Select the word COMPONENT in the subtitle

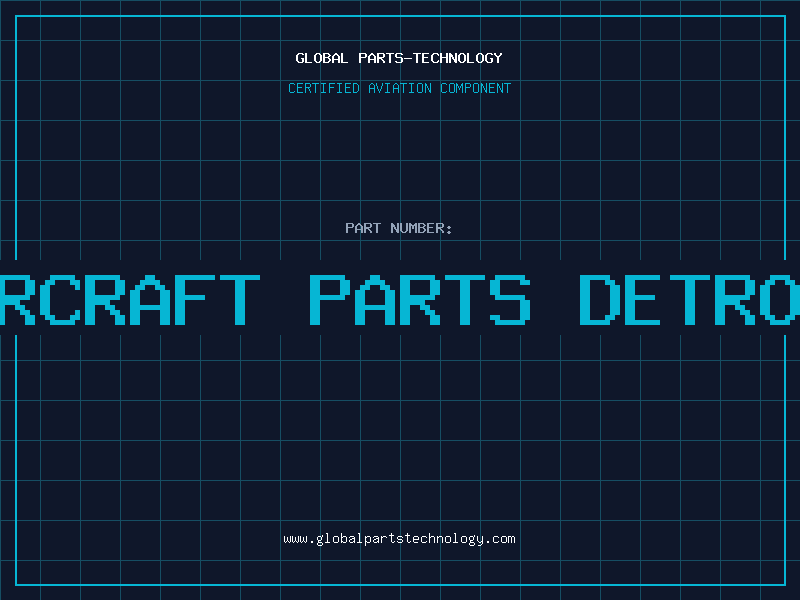point(476,88)
